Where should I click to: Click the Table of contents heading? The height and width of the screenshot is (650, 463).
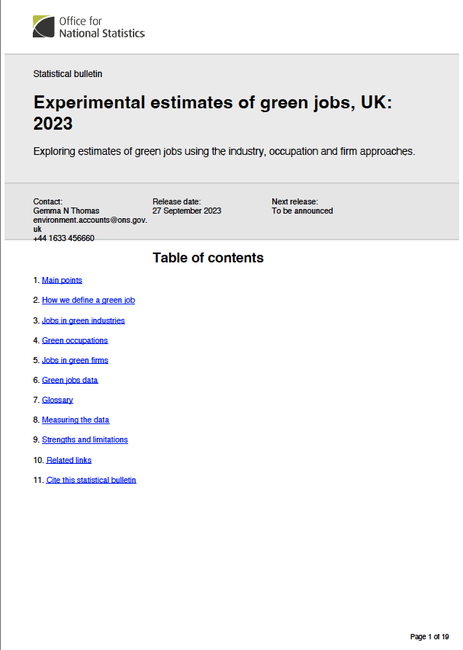point(208,258)
